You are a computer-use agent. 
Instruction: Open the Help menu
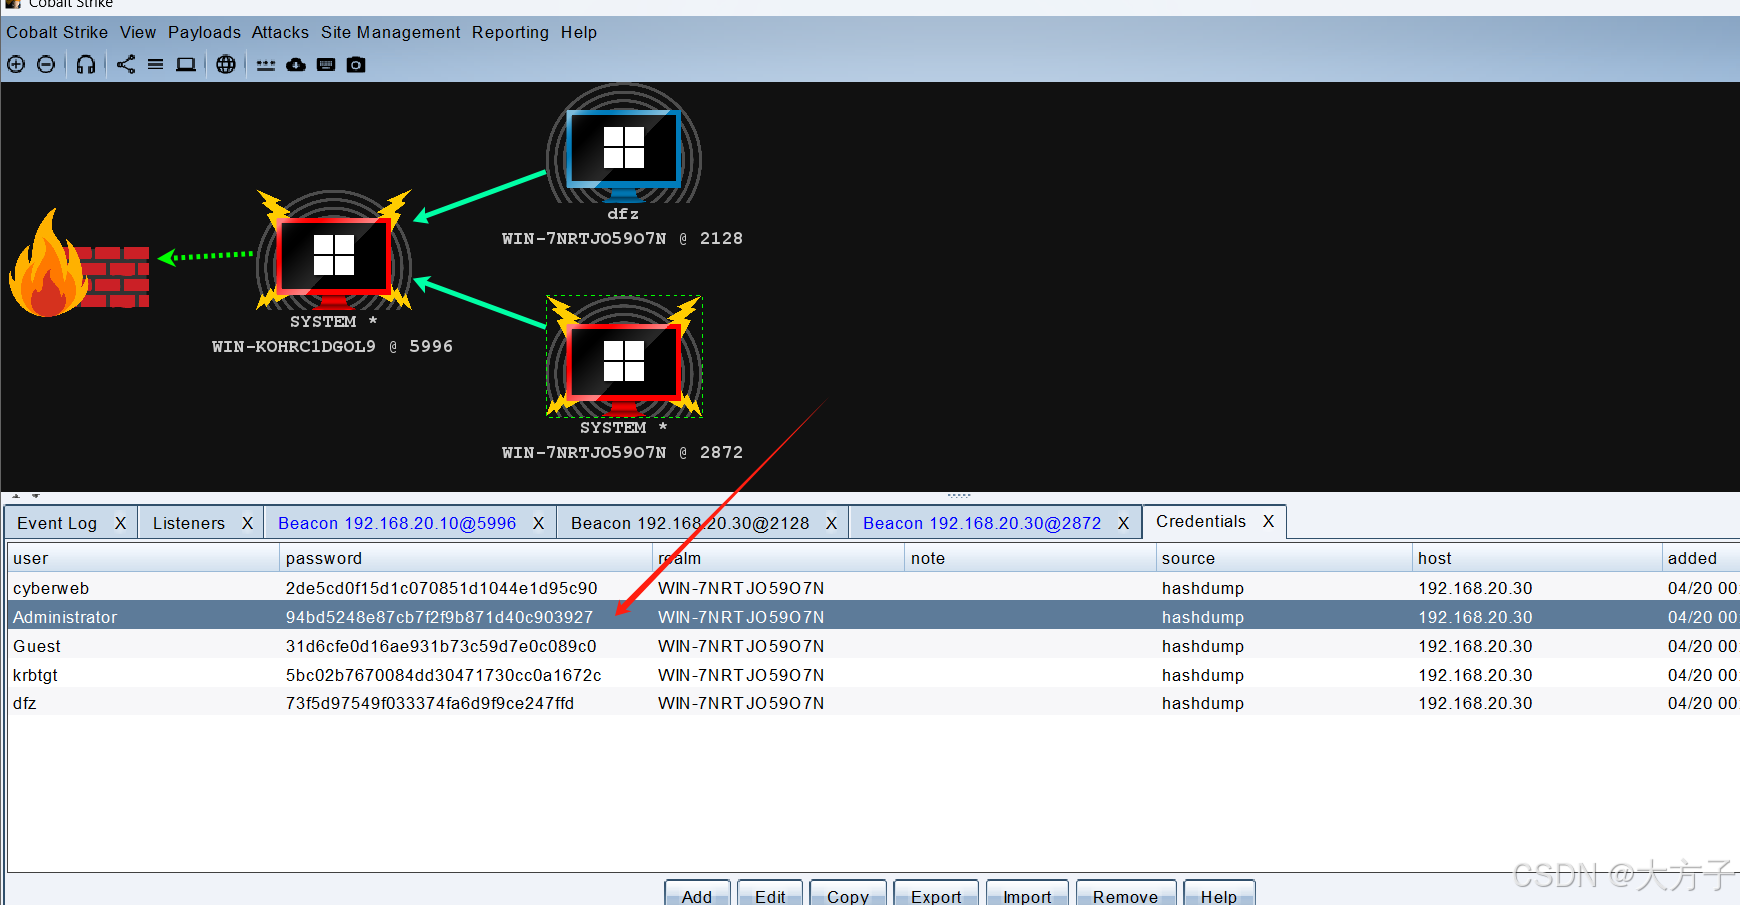click(x=578, y=32)
